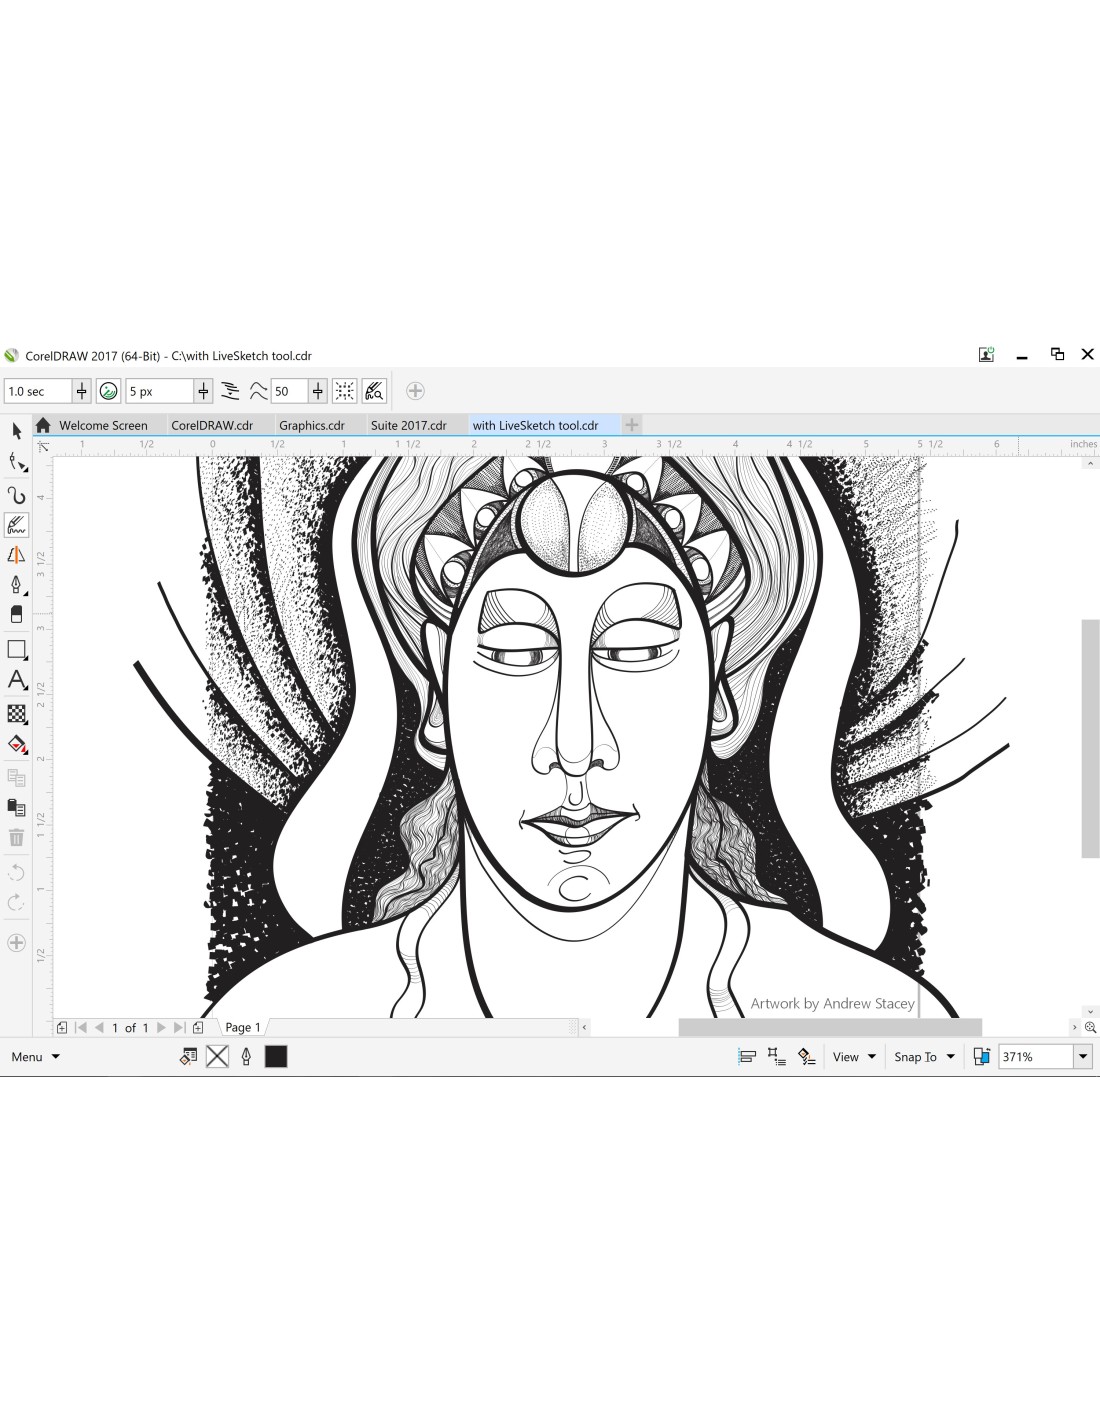Open the zoom level dropdown arrow
Screen dimensions: 1100x1422
pos(1082,1057)
